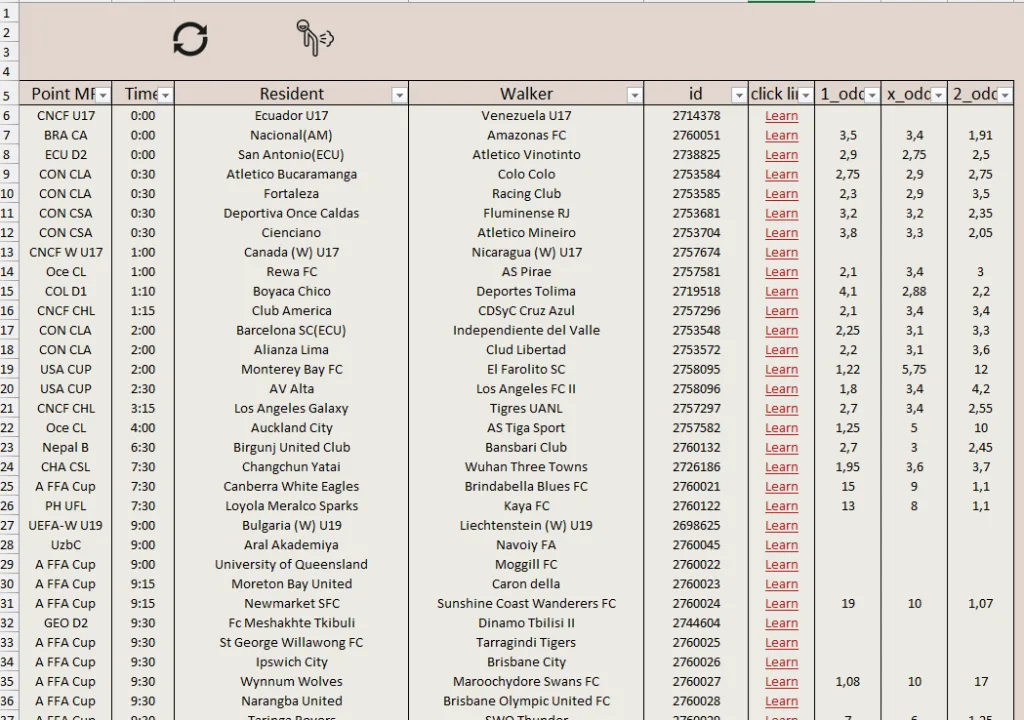The width and height of the screenshot is (1024, 720).
Task: Select the Loyola Meralco Sparks cell
Action: 291,506
